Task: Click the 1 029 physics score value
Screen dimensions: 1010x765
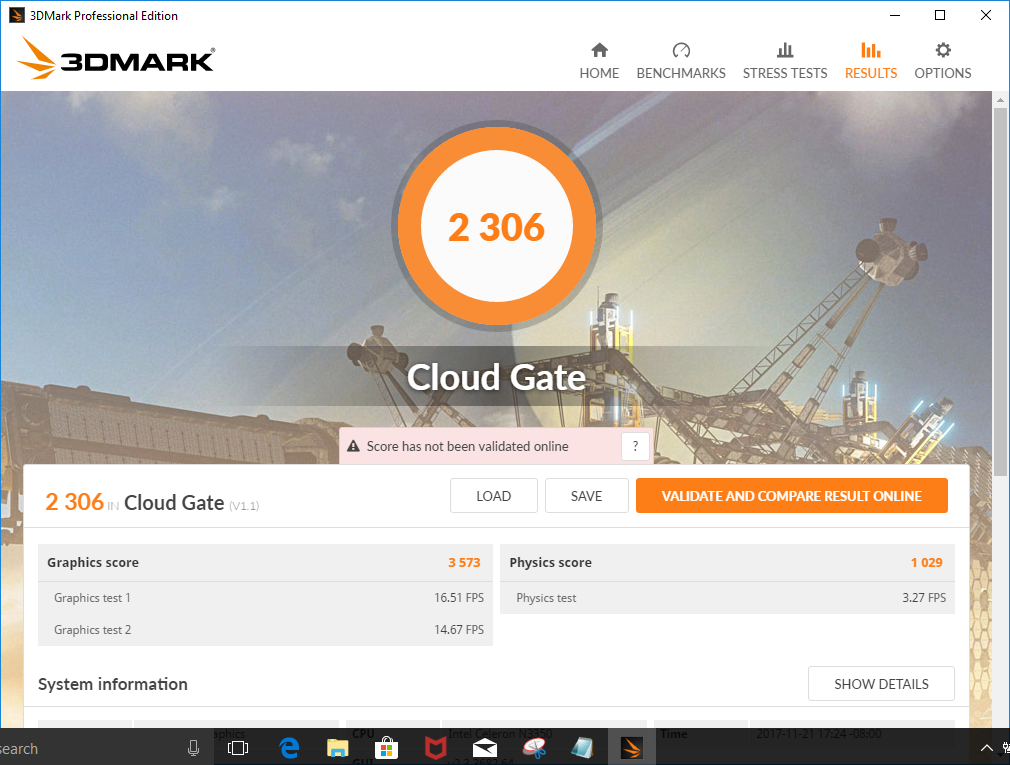Action: tap(926, 563)
